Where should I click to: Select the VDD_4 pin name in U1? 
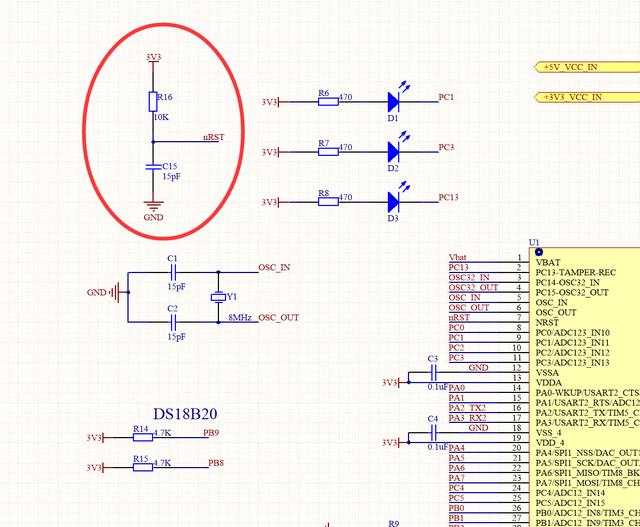[x=549, y=443]
